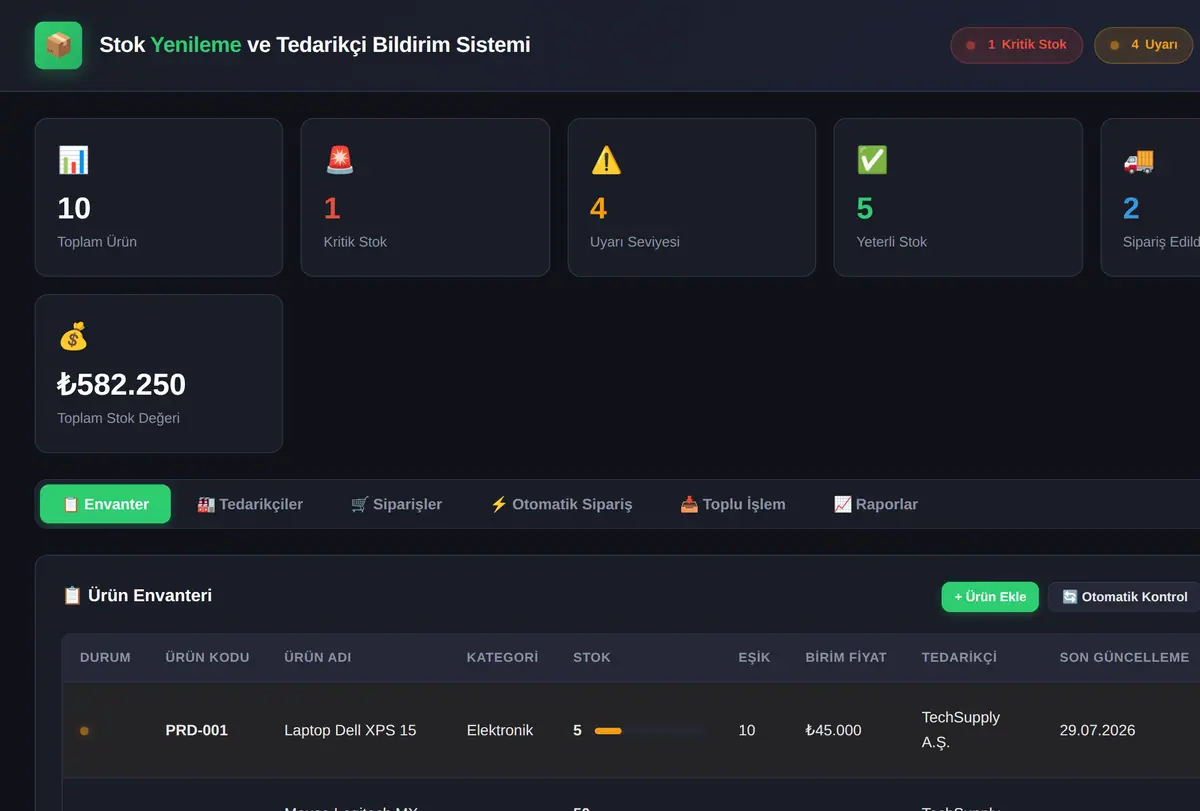
Task: View the Raporlar tab
Action: point(876,504)
